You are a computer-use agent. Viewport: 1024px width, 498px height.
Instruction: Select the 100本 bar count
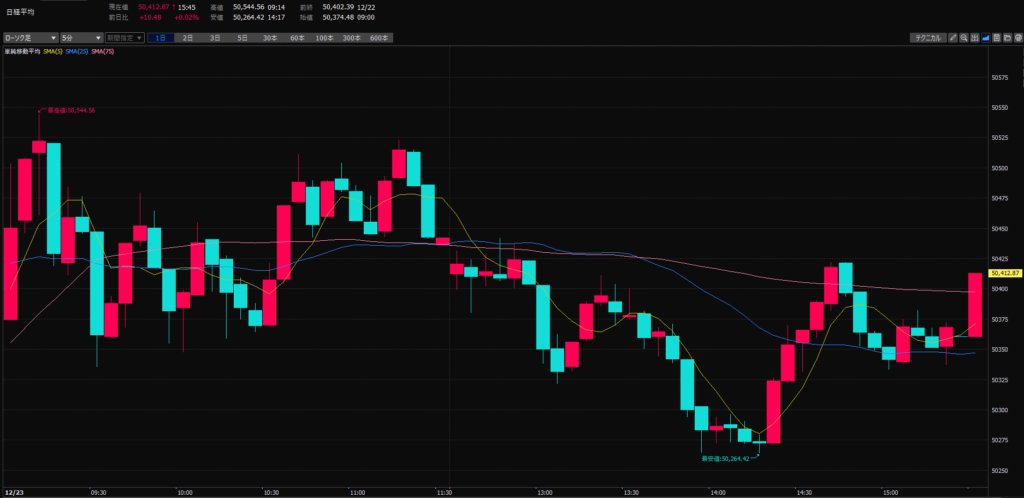click(x=323, y=38)
